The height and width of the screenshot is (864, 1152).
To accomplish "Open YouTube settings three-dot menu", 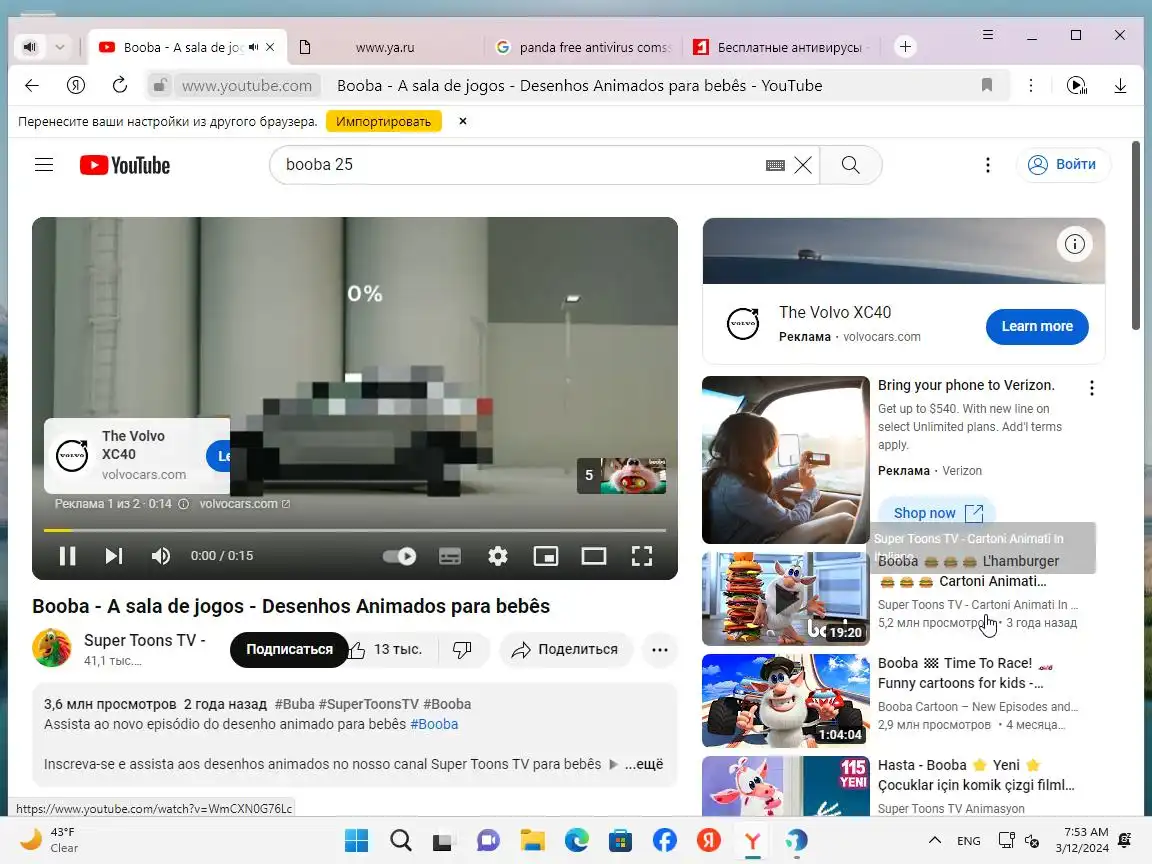I will pos(987,165).
